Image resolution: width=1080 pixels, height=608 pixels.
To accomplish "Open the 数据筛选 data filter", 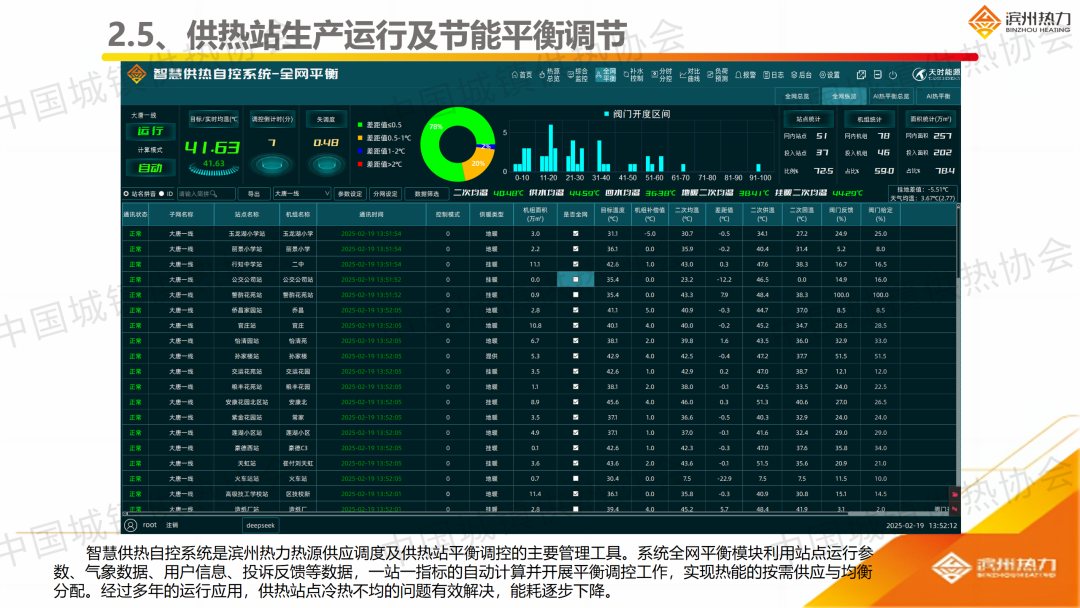I will [x=427, y=193].
